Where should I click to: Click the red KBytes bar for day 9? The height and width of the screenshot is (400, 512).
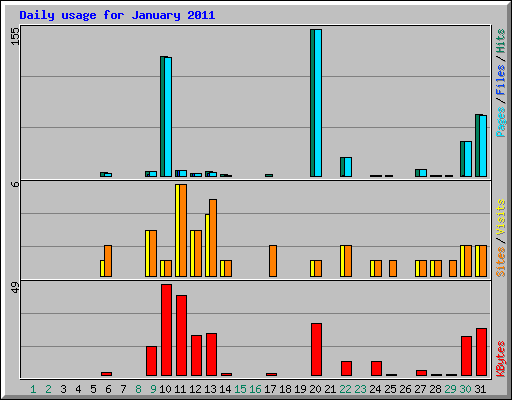(151, 361)
